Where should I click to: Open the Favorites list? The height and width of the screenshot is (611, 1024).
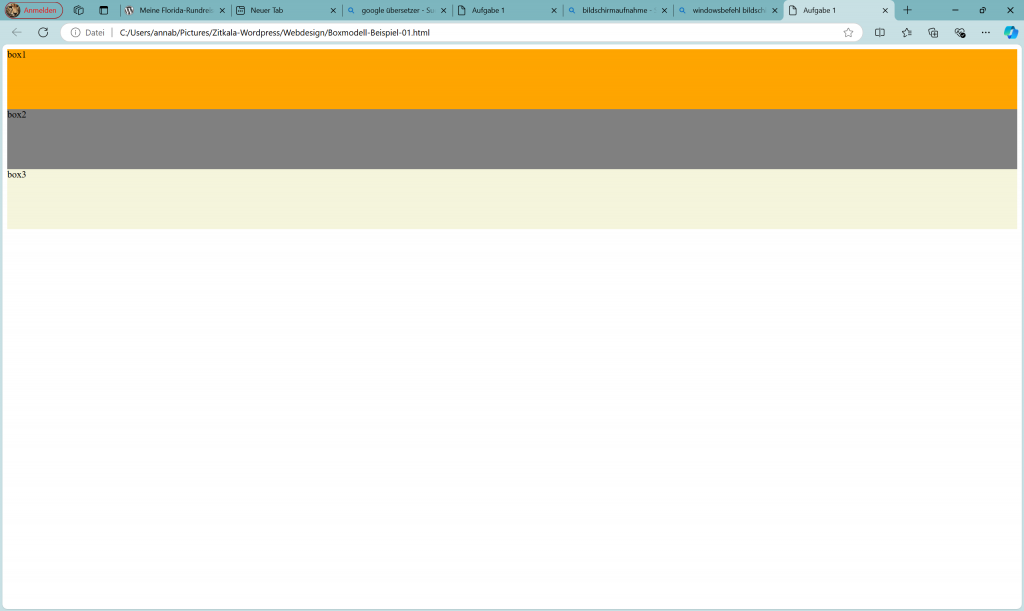pos(906,32)
